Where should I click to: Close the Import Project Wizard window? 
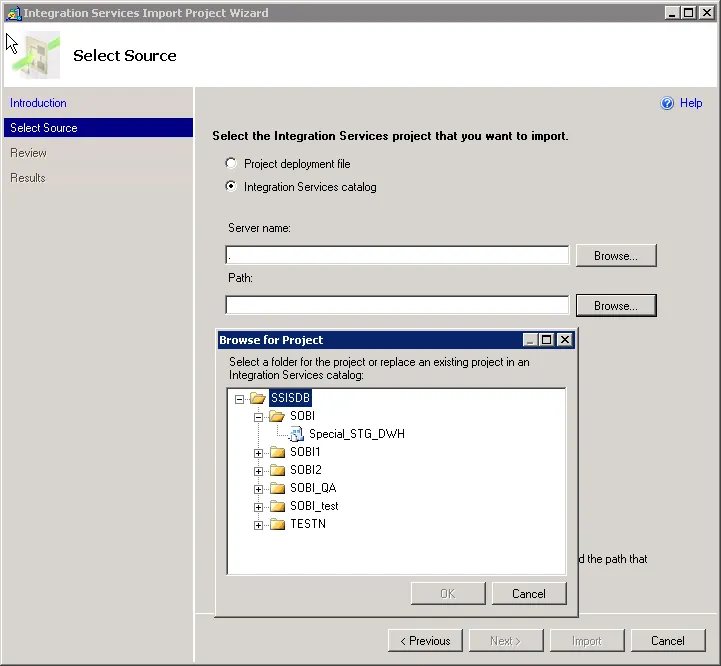pyautogui.click(x=707, y=13)
